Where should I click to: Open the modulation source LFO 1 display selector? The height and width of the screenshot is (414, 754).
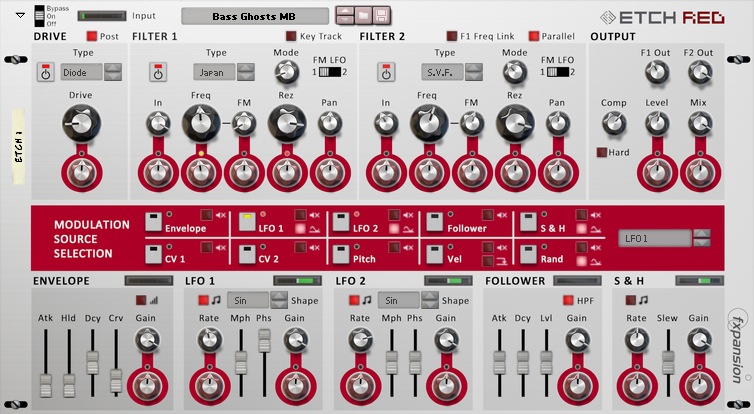coord(655,238)
